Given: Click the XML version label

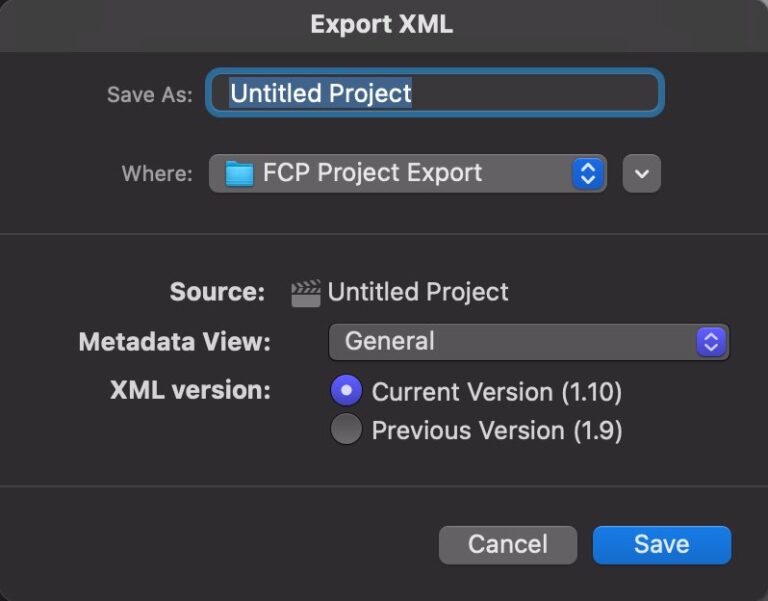Looking at the screenshot, I should pos(191,390).
